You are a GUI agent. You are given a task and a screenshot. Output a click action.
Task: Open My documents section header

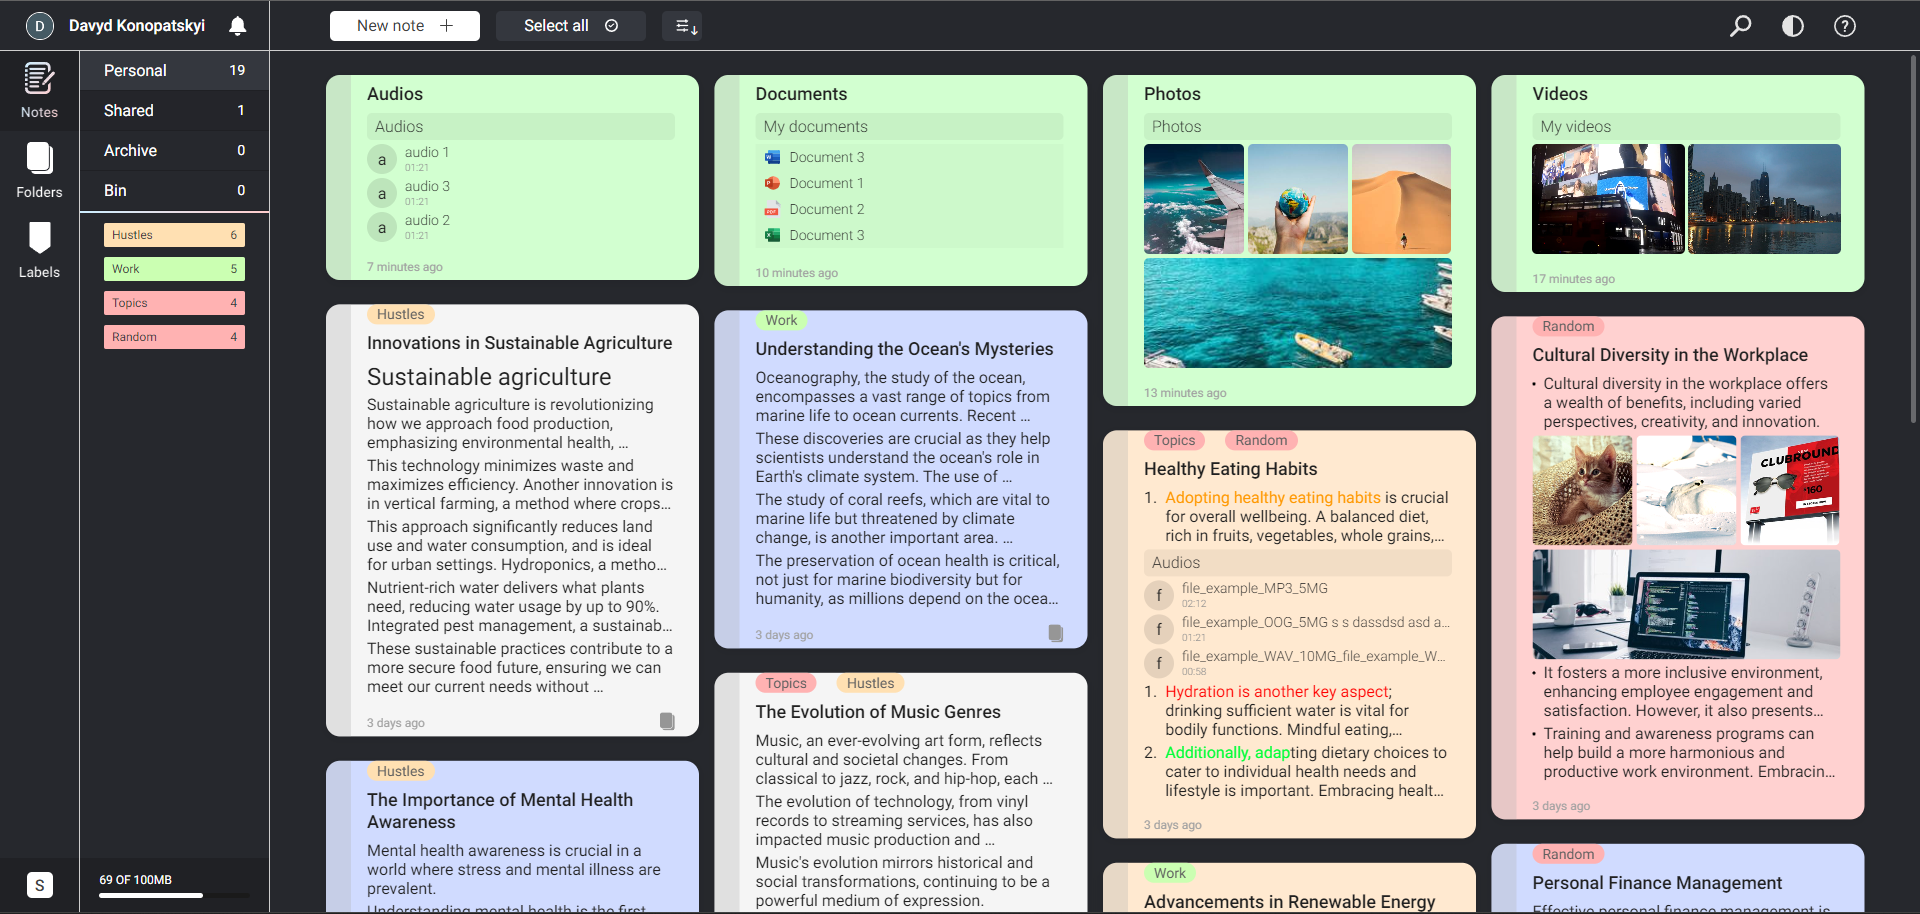pyautogui.click(x=909, y=127)
